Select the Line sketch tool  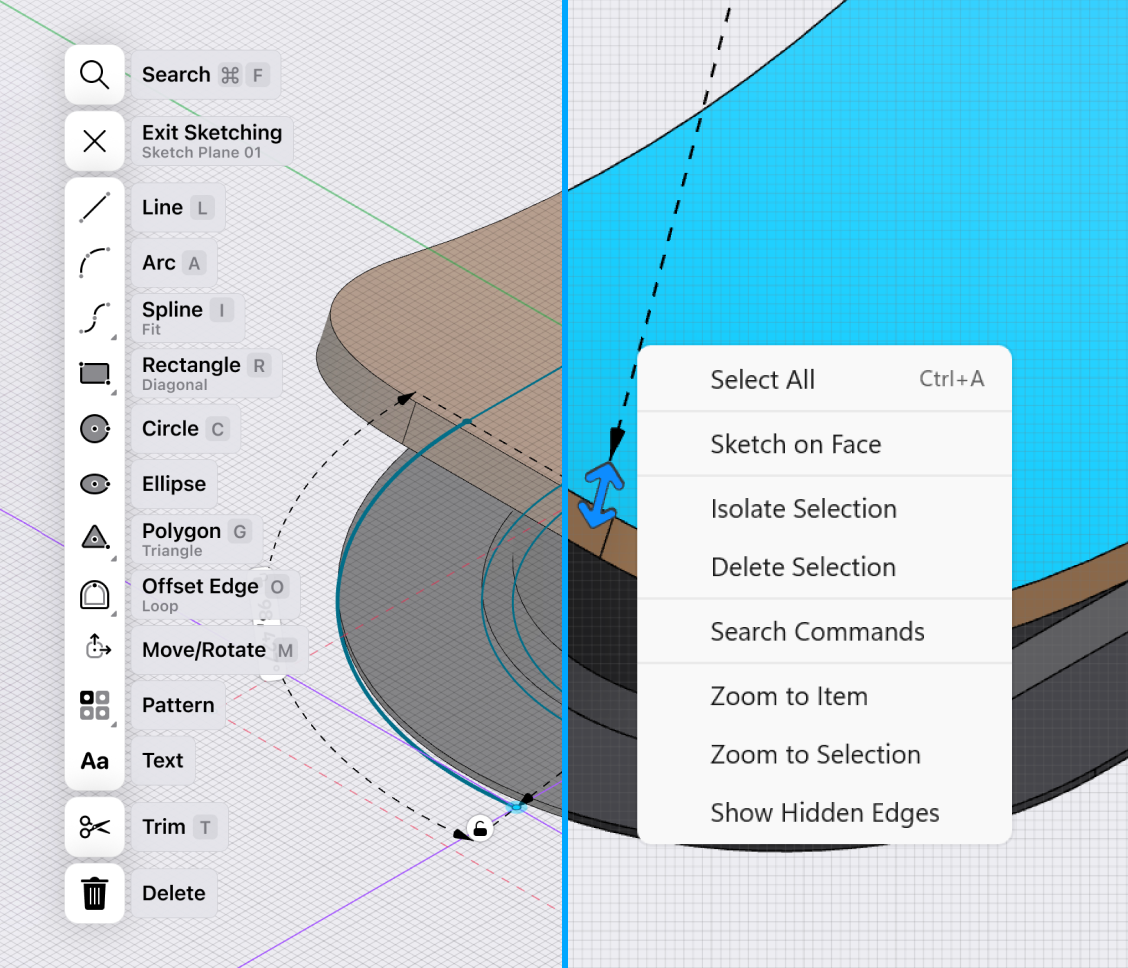point(95,207)
